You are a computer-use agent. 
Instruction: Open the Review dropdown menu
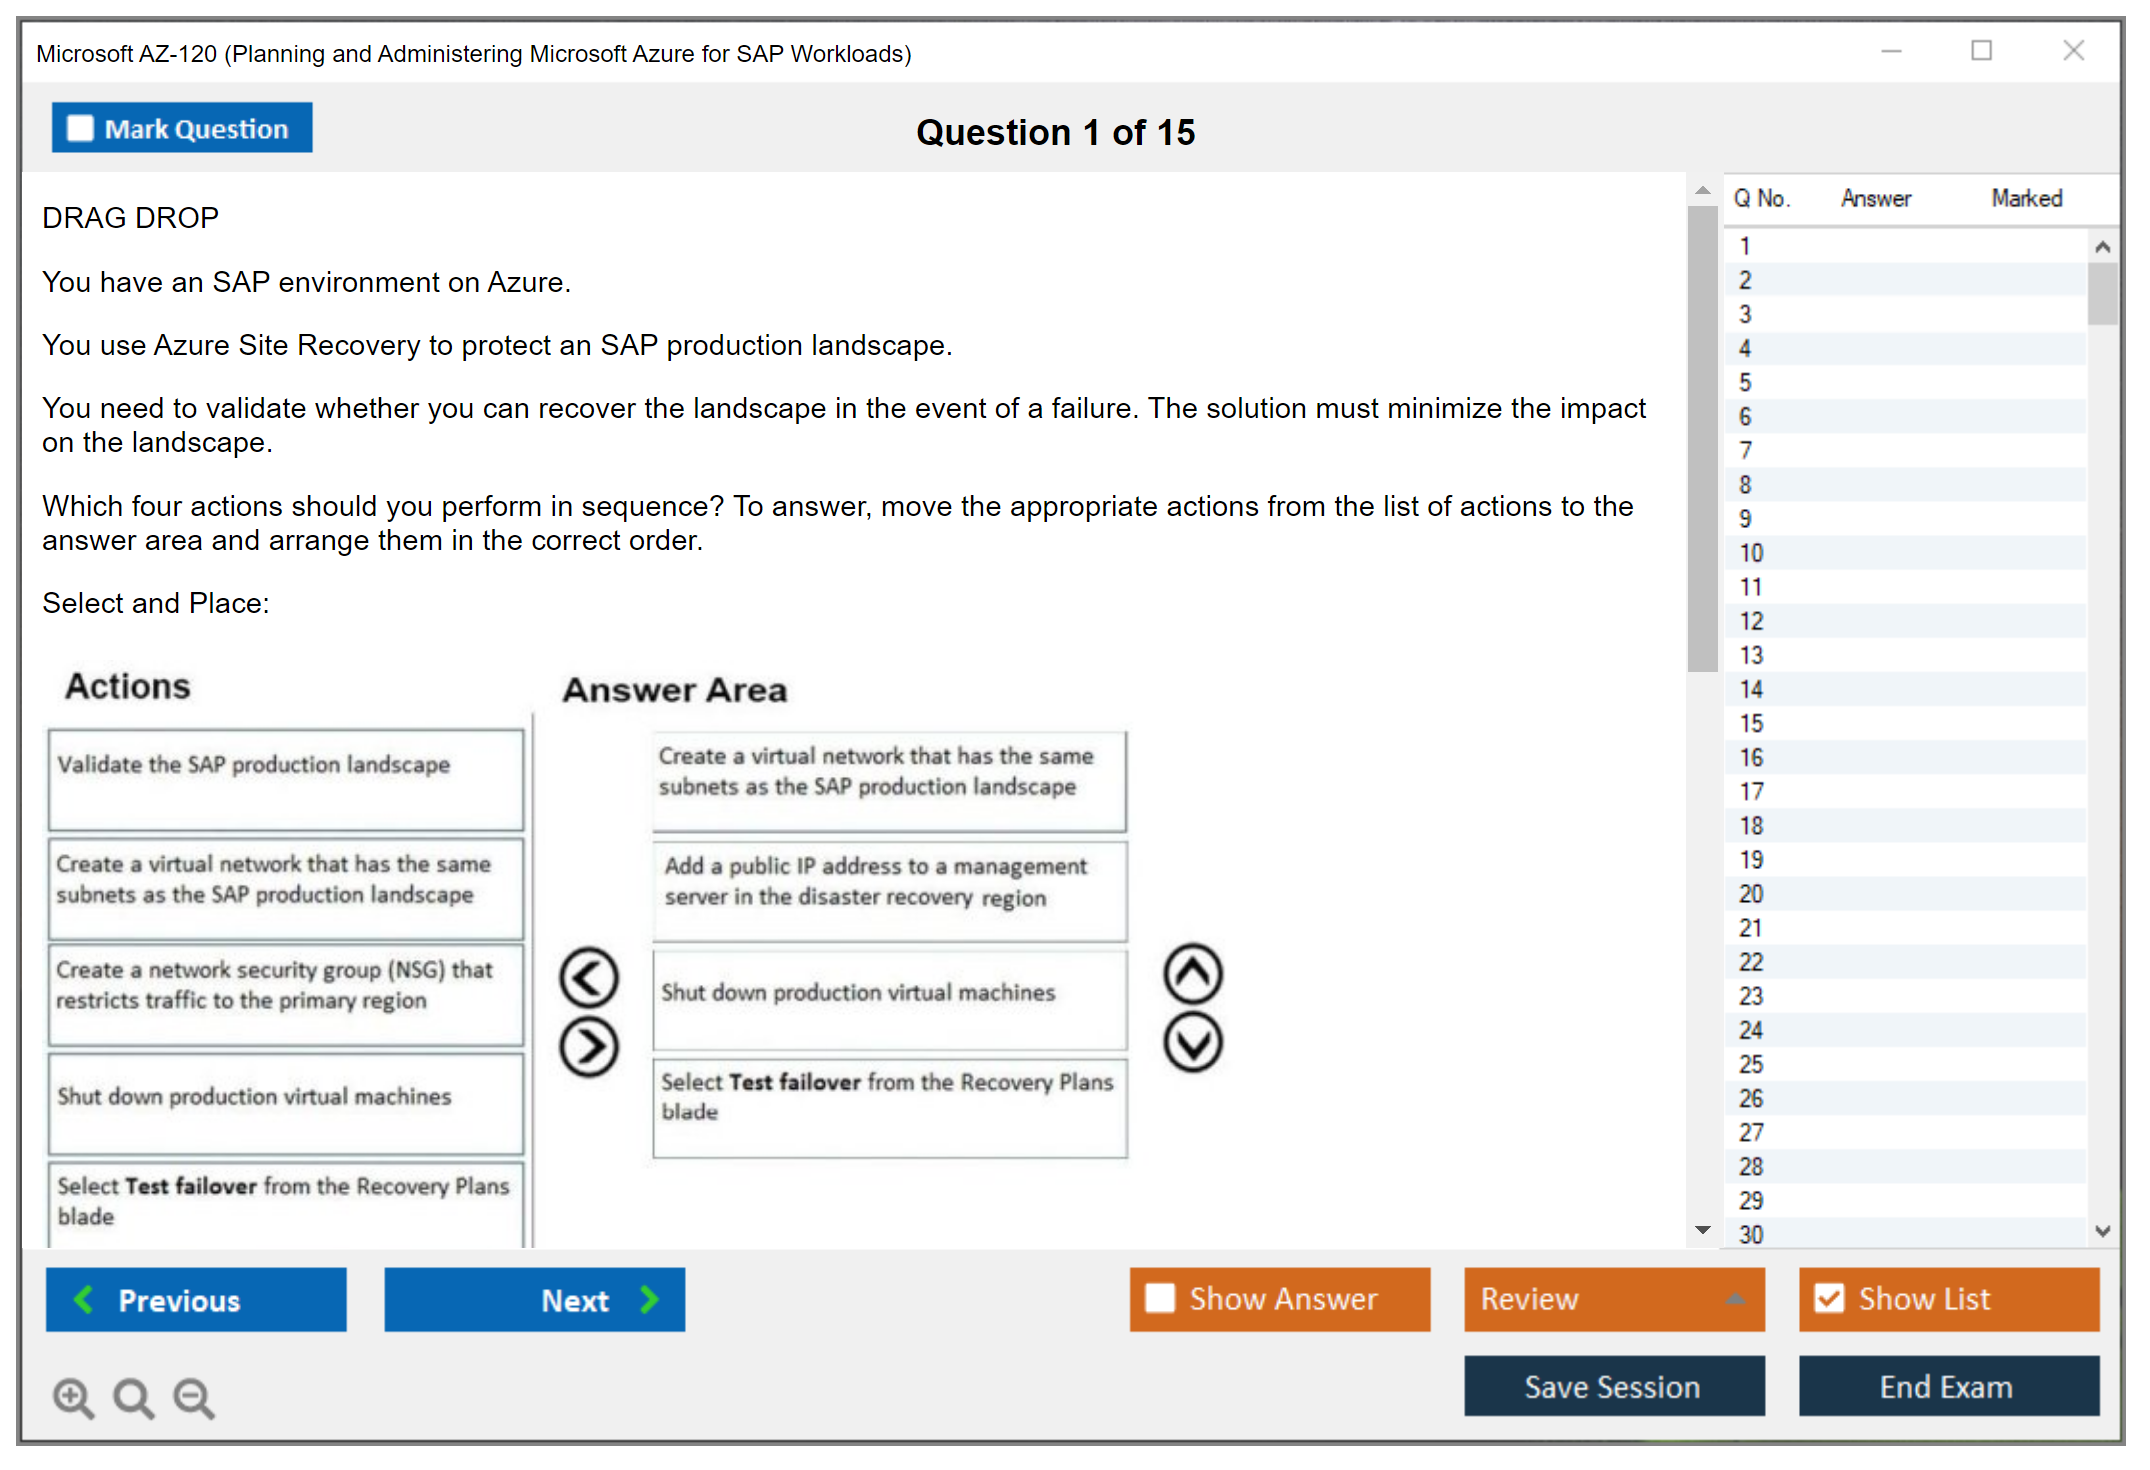tap(1735, 1299)
